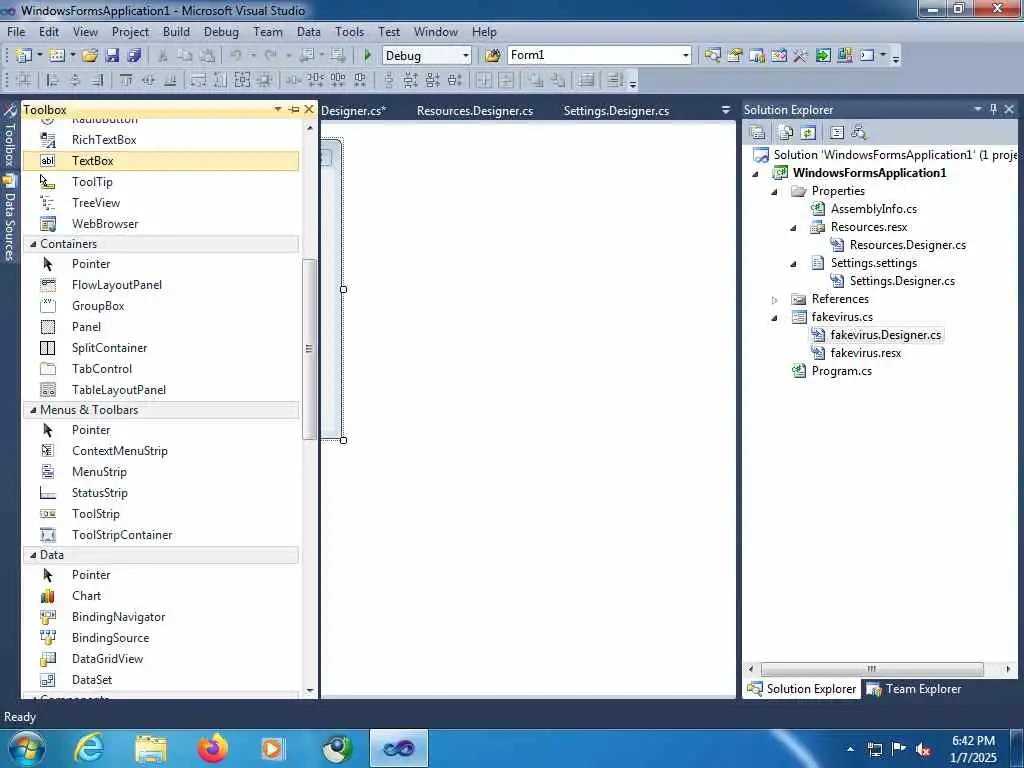Open the document tab list dropdown arrow
Image resolution: width=1024 pixels, height=768 pixels.
(x=726, y=110)
